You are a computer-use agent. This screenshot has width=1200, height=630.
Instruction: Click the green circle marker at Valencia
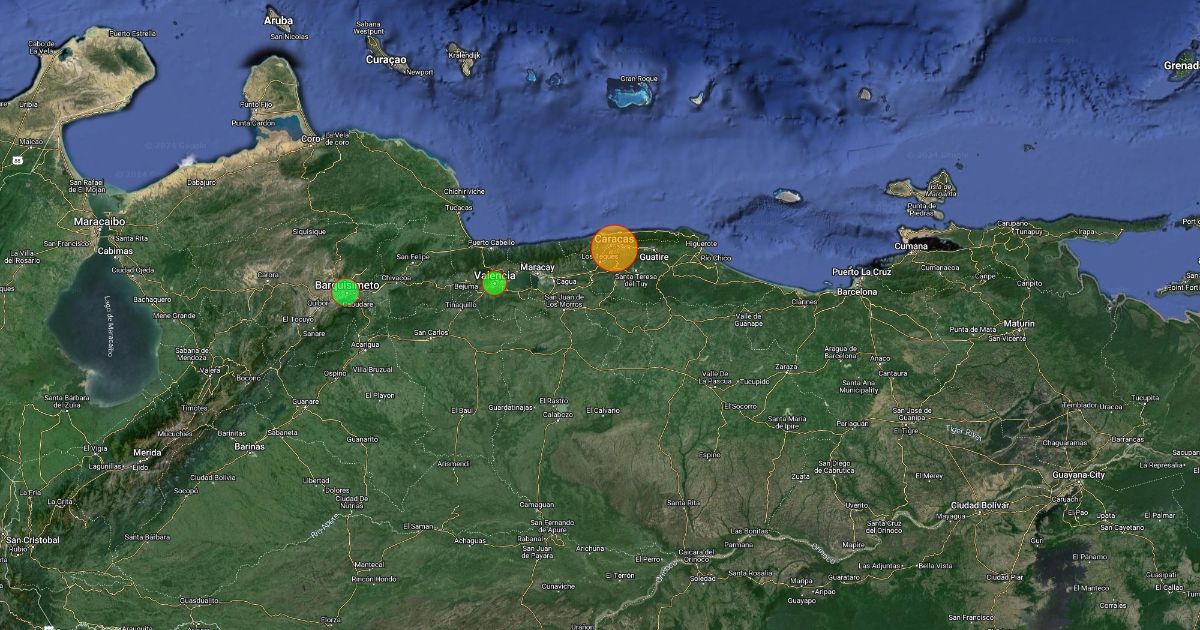[494, 283]
